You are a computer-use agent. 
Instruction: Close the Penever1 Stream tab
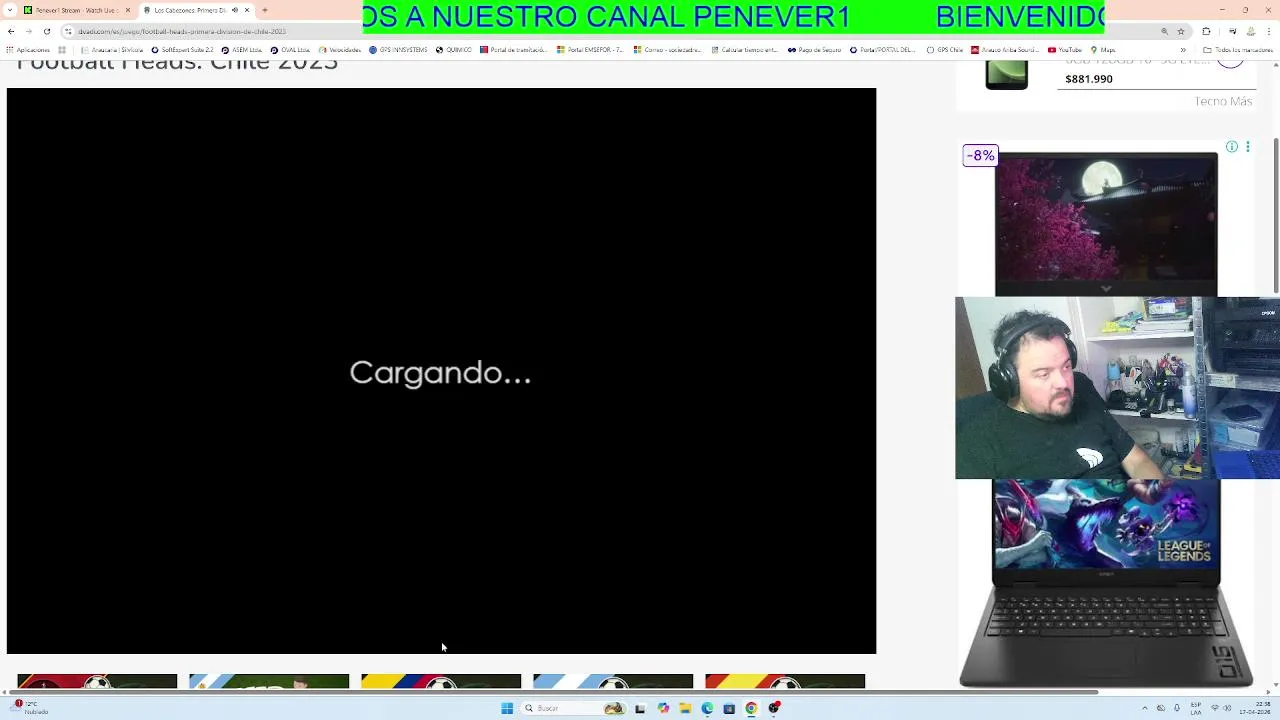[x=127, y=10]
